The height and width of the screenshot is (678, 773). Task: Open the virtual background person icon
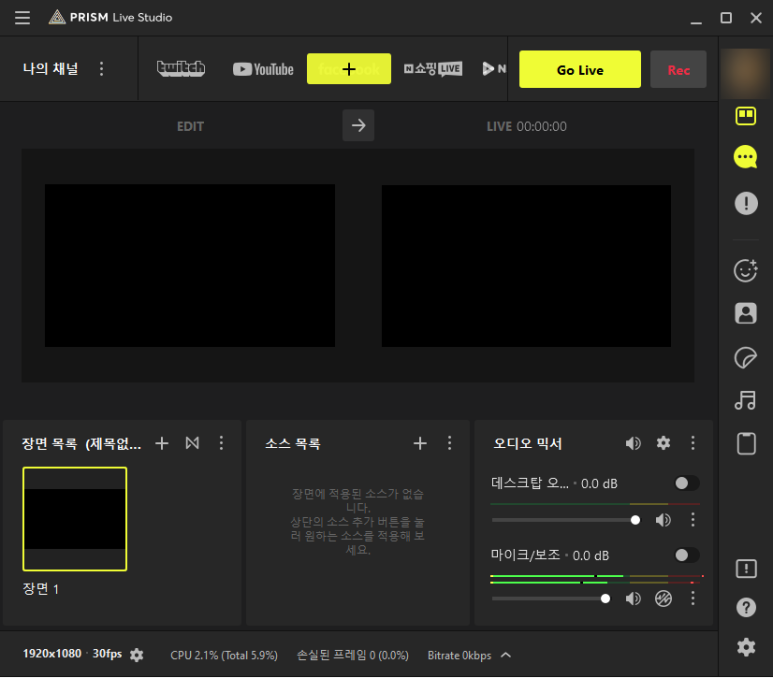746,313
